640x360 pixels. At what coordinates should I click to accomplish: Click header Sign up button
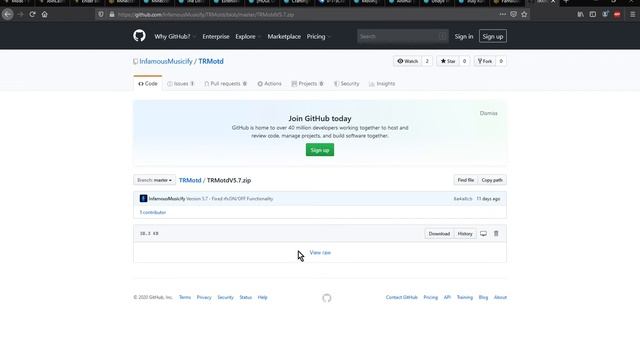(x=493, y=36)
